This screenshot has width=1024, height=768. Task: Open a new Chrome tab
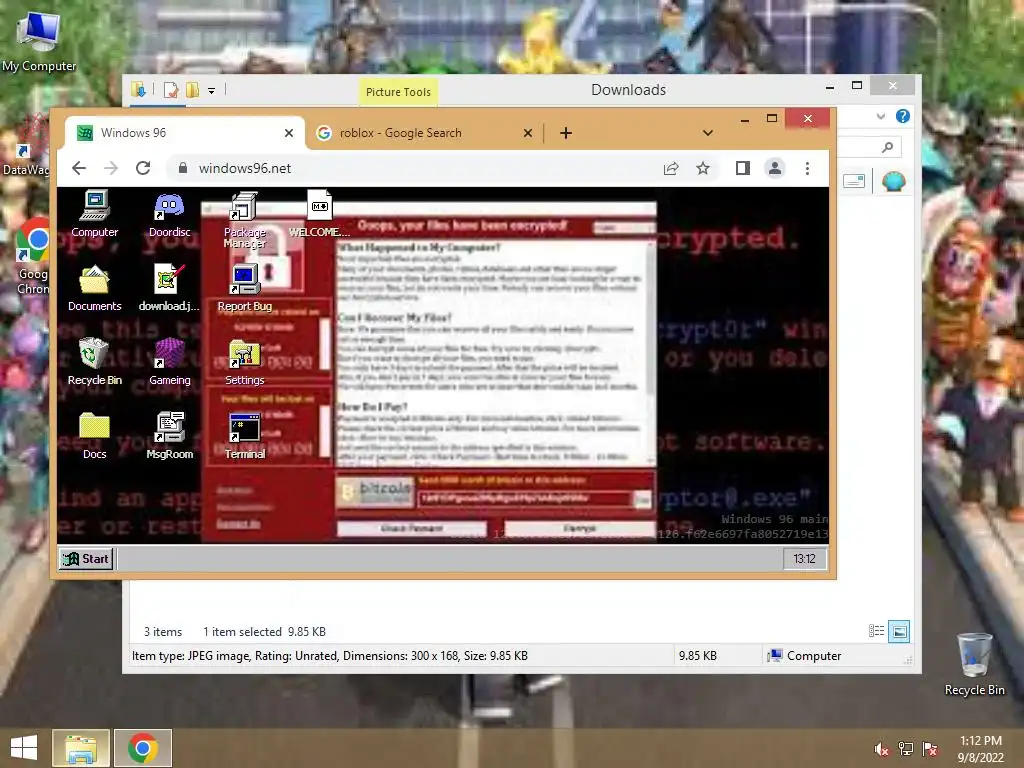[566, 133]
